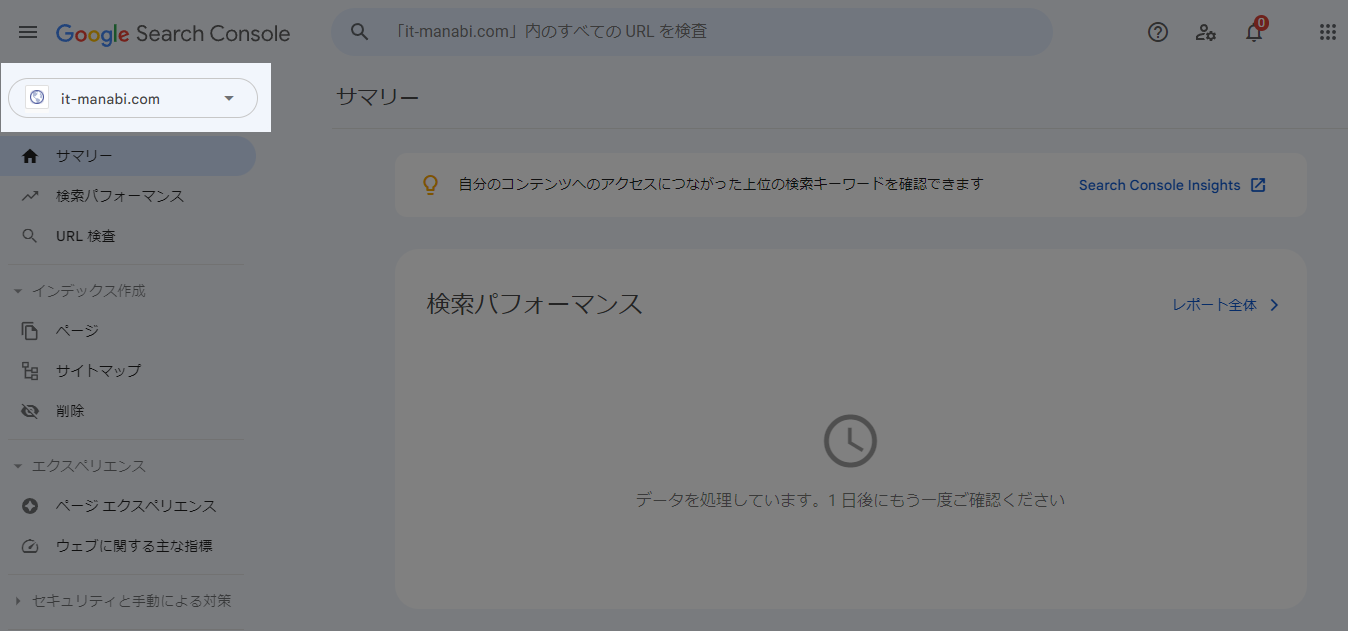Click the URL inspection search field
This screenshot has width=1348, height=631.
[690, 31]
